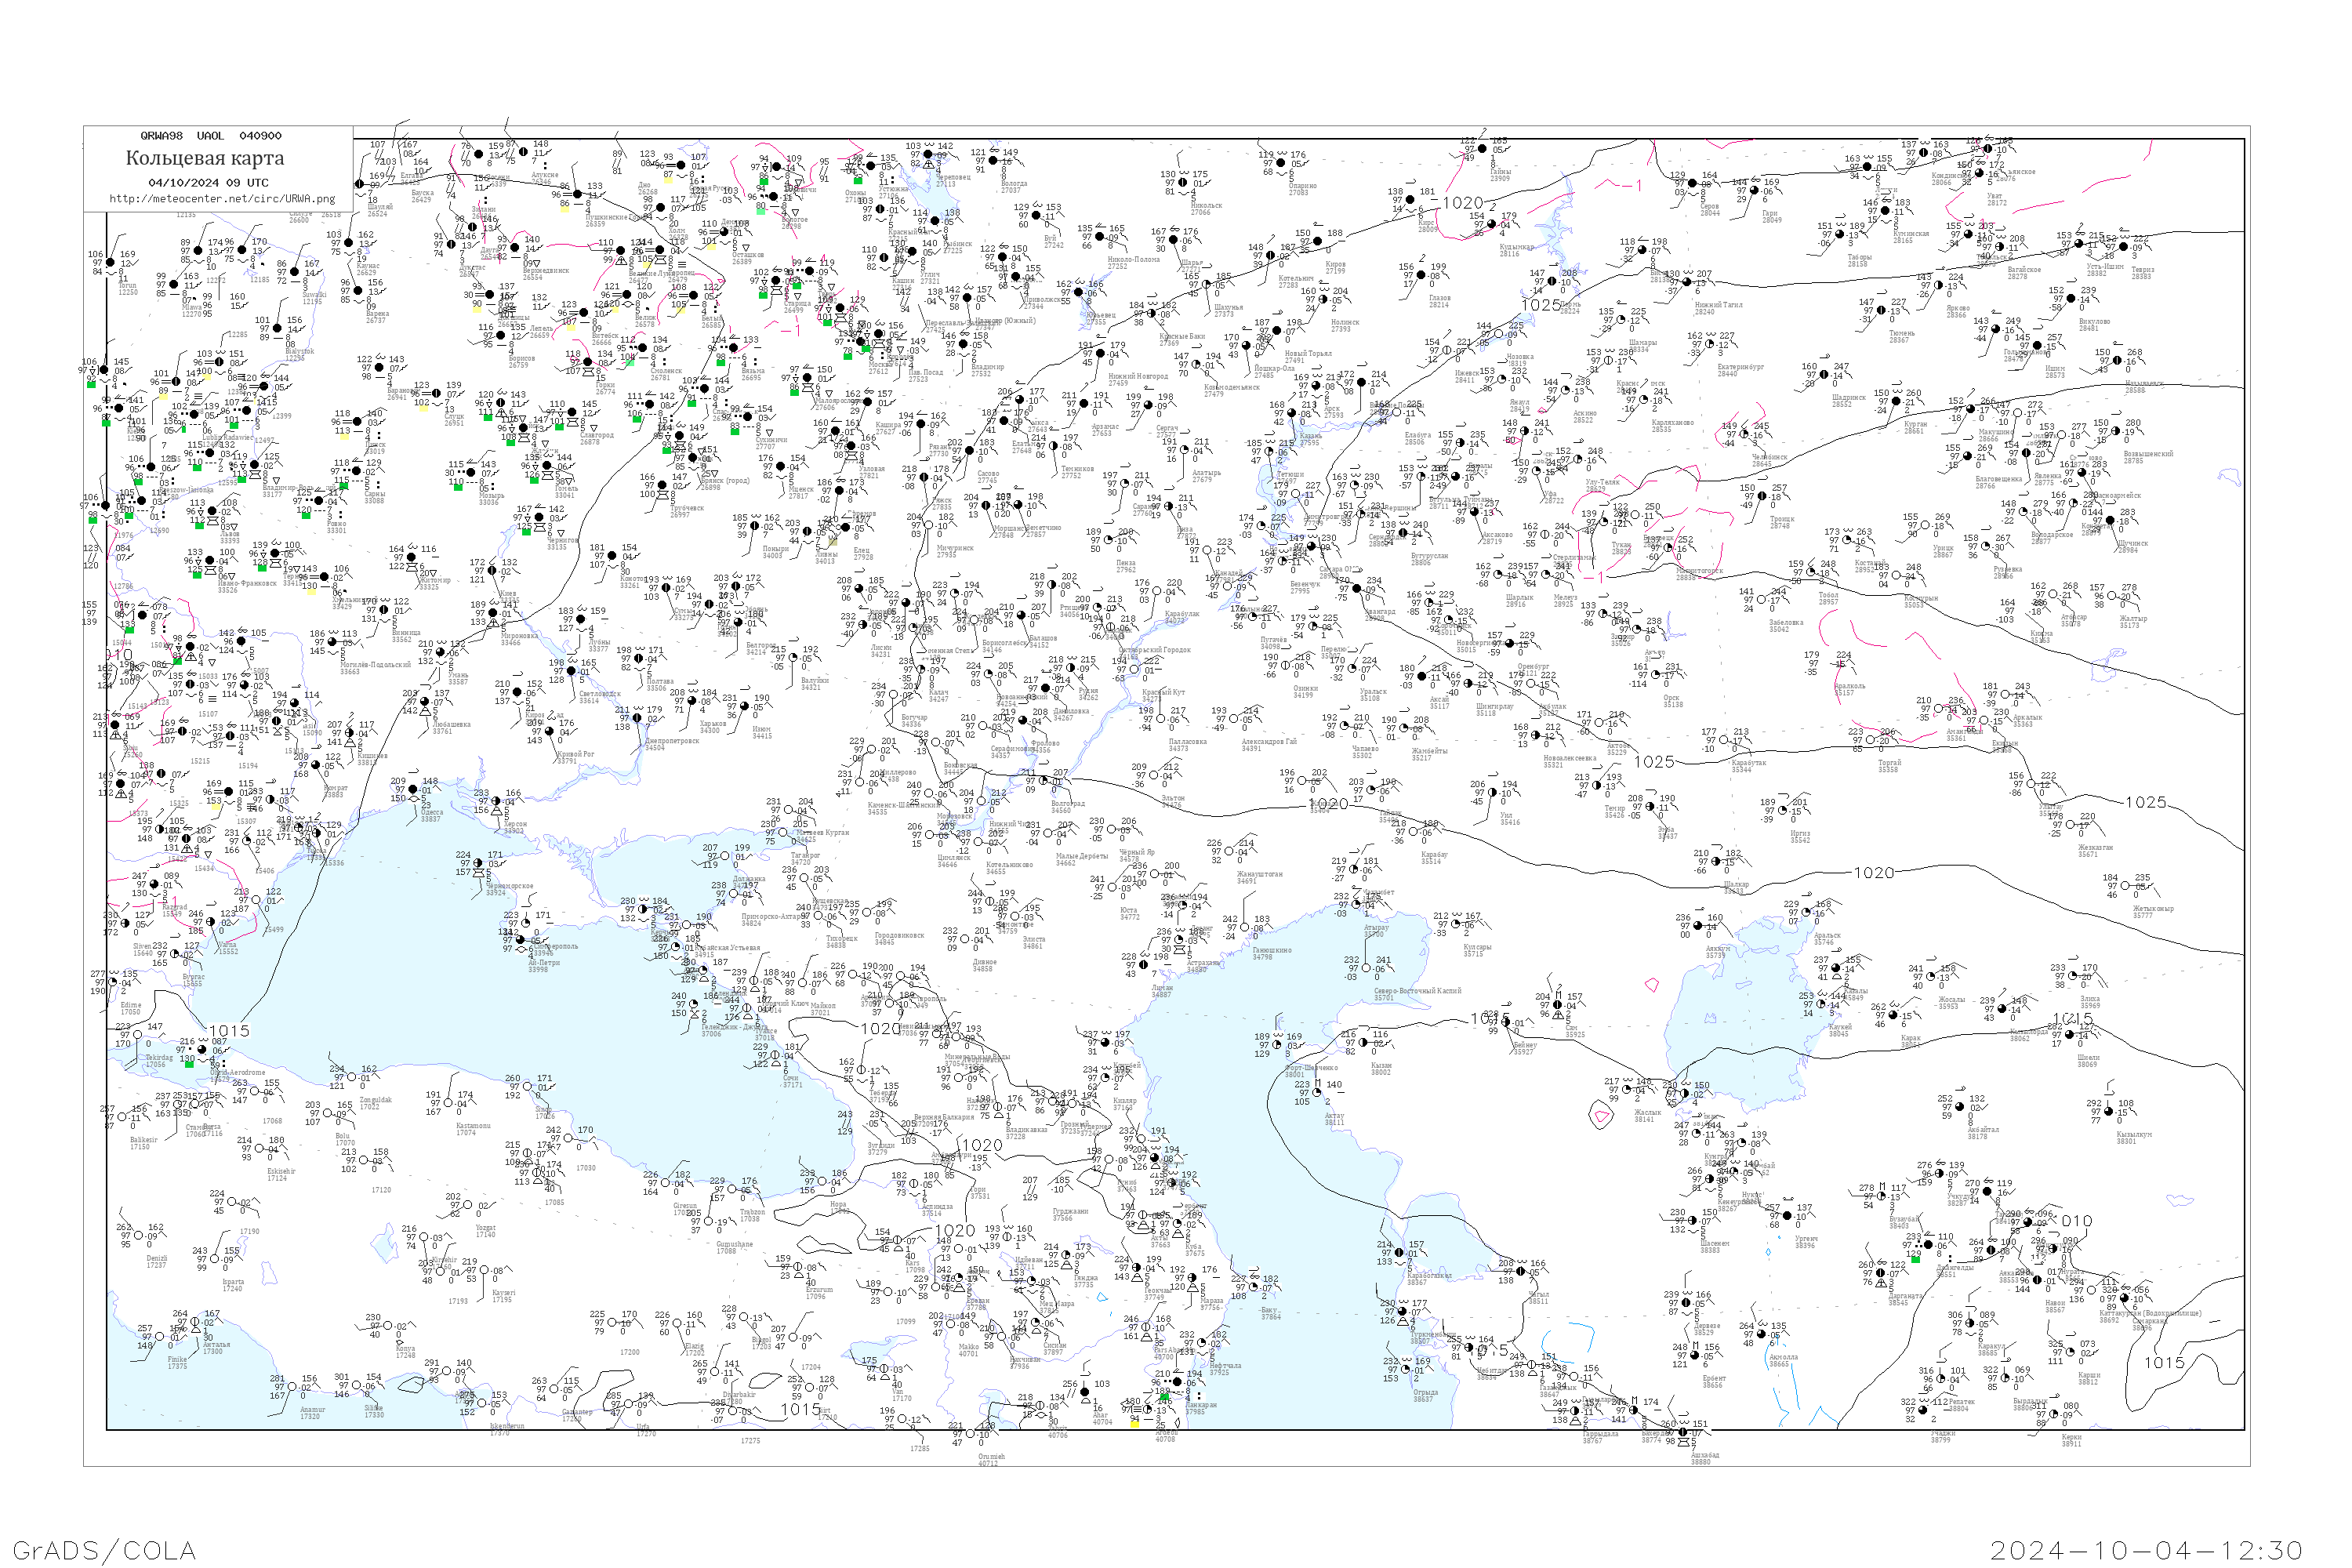Click the 1015 isobar label near Tekirdag

pyautogui.click(x=228, y=1030)
